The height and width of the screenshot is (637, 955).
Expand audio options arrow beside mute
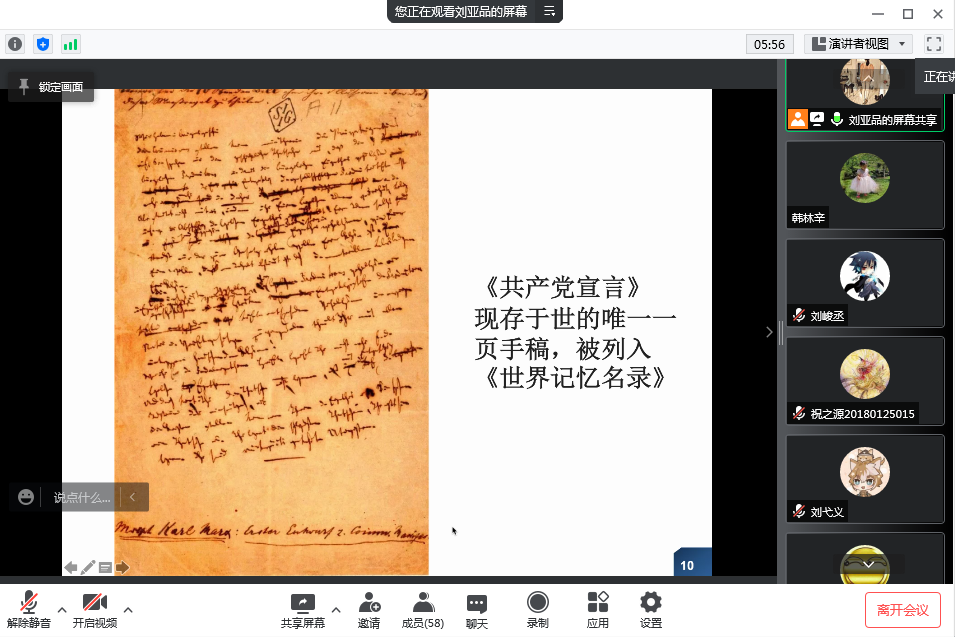coord(62,609)
